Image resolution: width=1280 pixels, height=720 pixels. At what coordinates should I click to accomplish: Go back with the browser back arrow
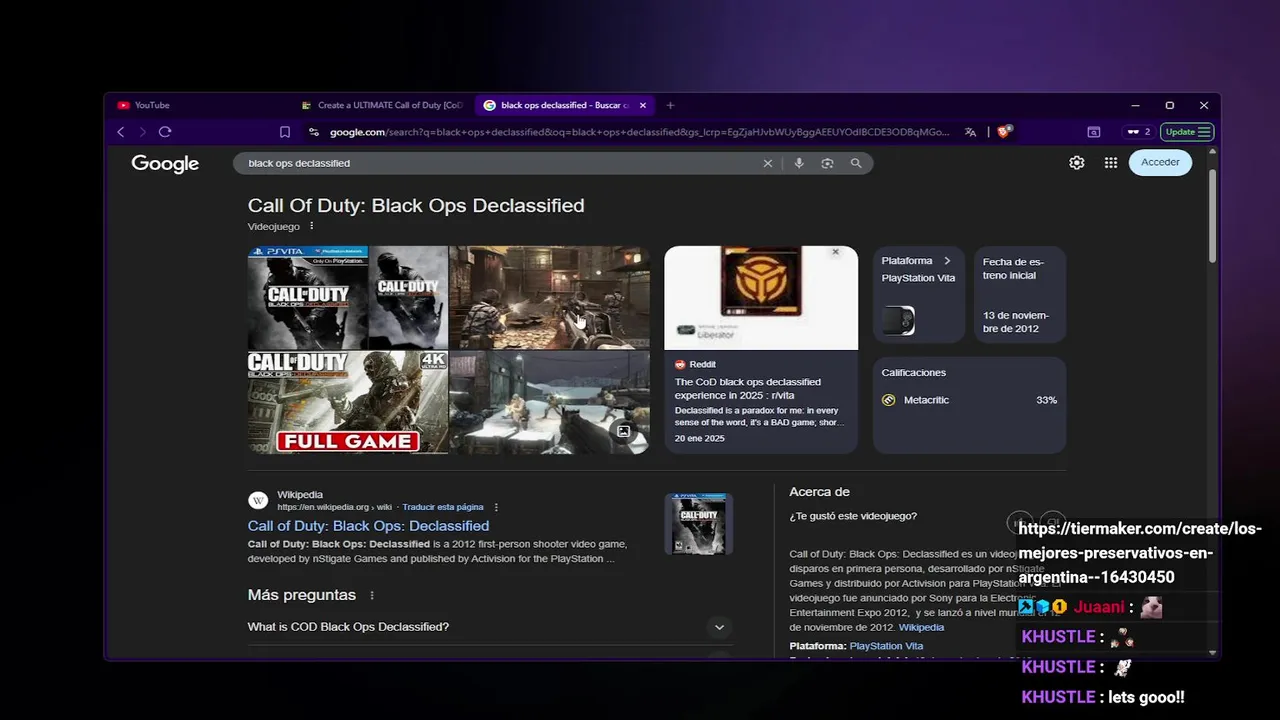click(121, 132)
